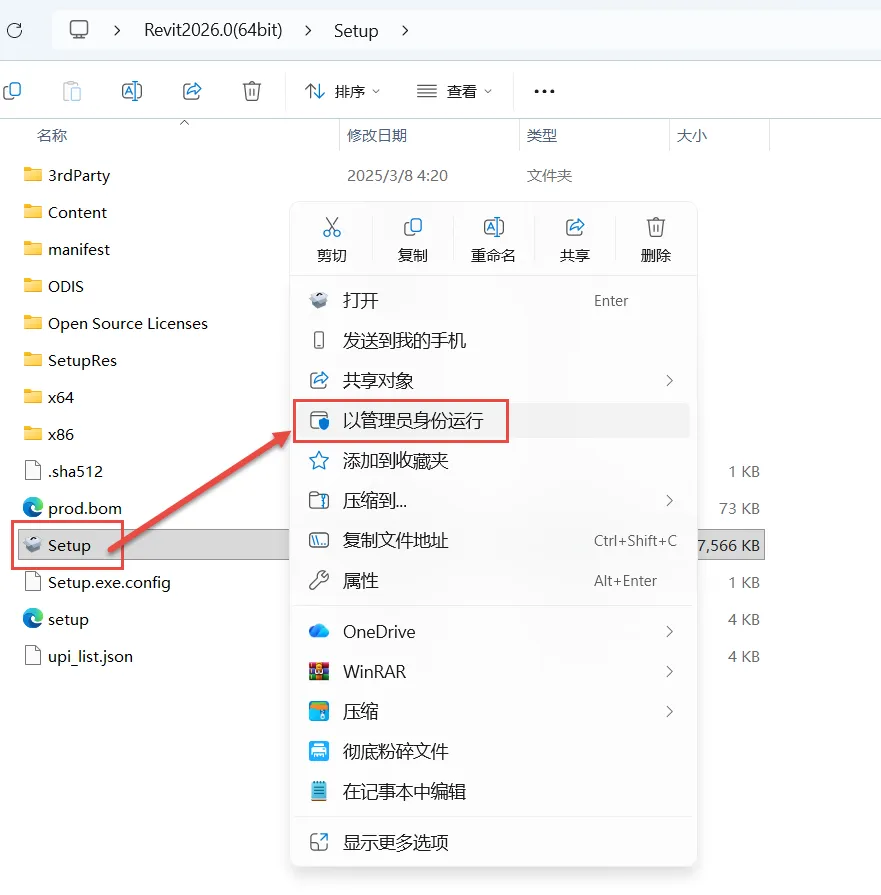Click the Setup.exe.config file icon
Screen dimensions: 881x895
pyautogui.click(x=33, y=582)
